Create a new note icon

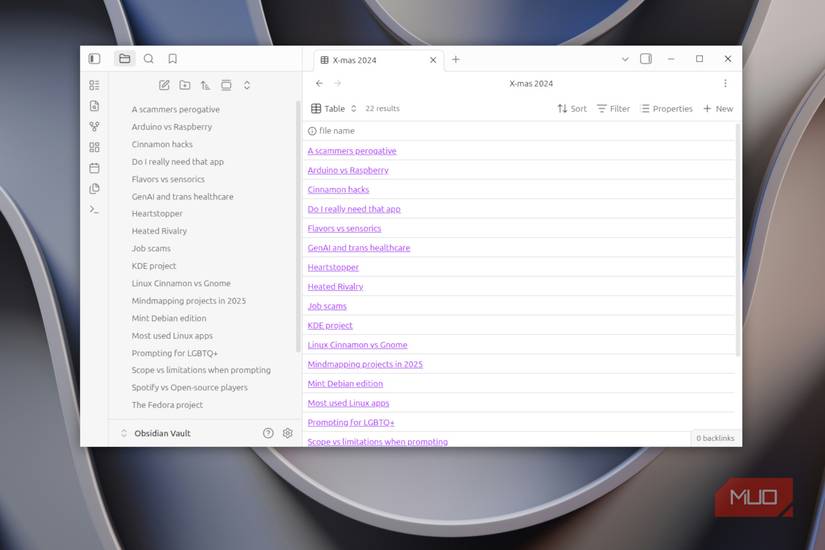click(164, 85)
